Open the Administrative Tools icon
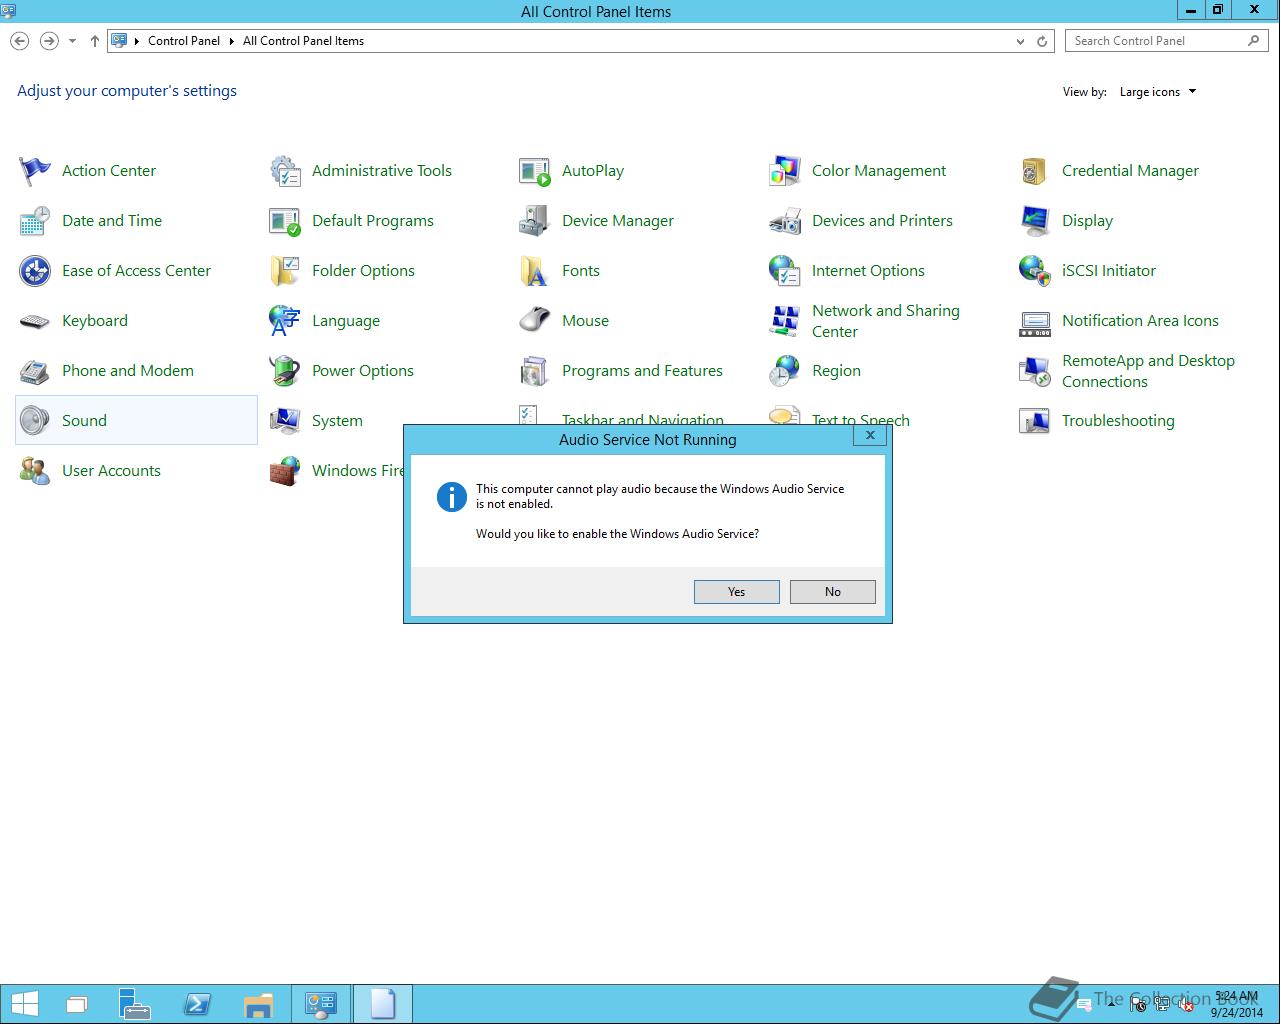The image size is (1280, 1024). coord(285,171)
